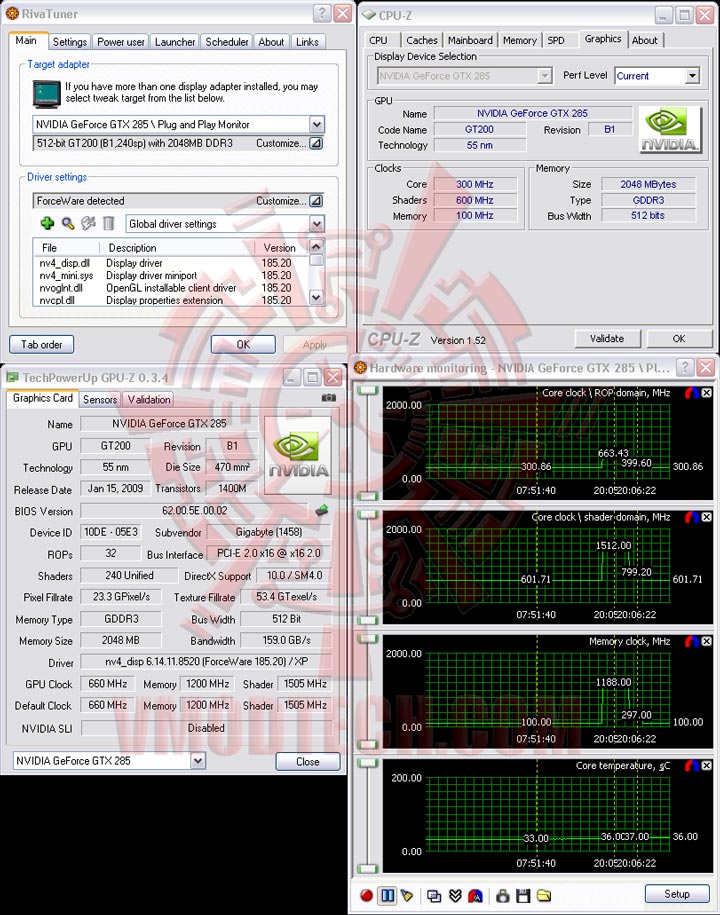
Task: Toggle the blue pause button in Hardware monitoring
Action: click(387, 895)
